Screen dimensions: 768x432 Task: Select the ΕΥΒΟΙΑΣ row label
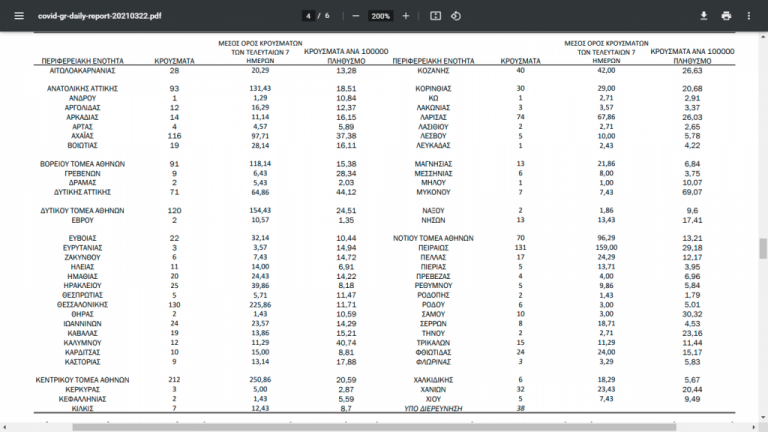click(82, 239)
